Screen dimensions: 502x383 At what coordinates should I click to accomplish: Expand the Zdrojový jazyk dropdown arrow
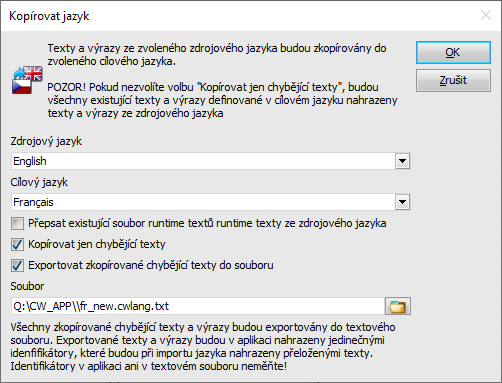(402, 161)
